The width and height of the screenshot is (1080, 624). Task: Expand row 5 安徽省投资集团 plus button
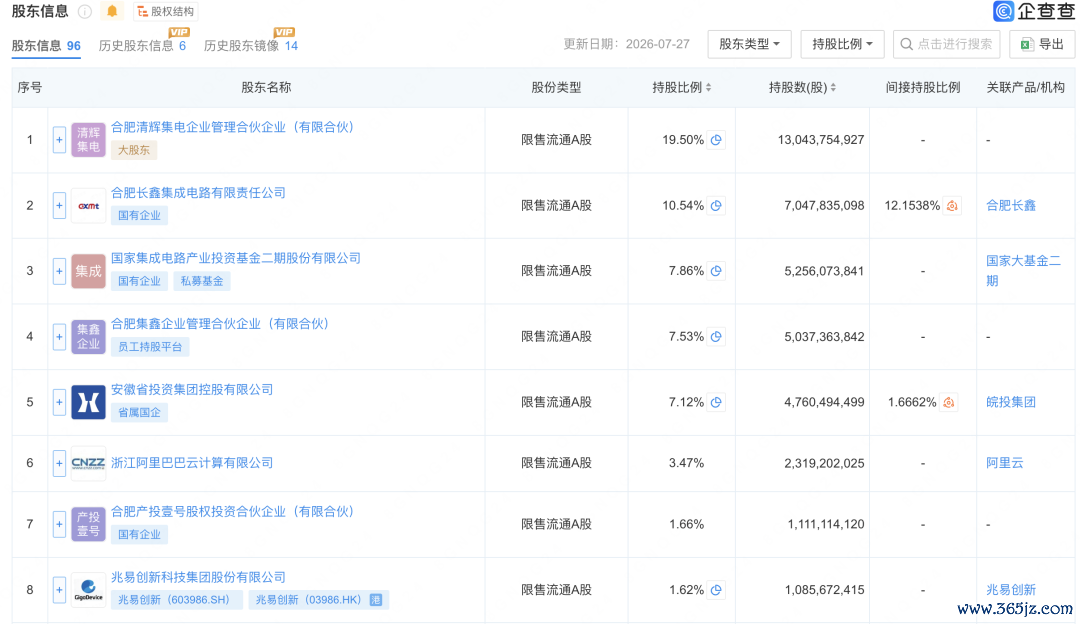coord(59,402)
